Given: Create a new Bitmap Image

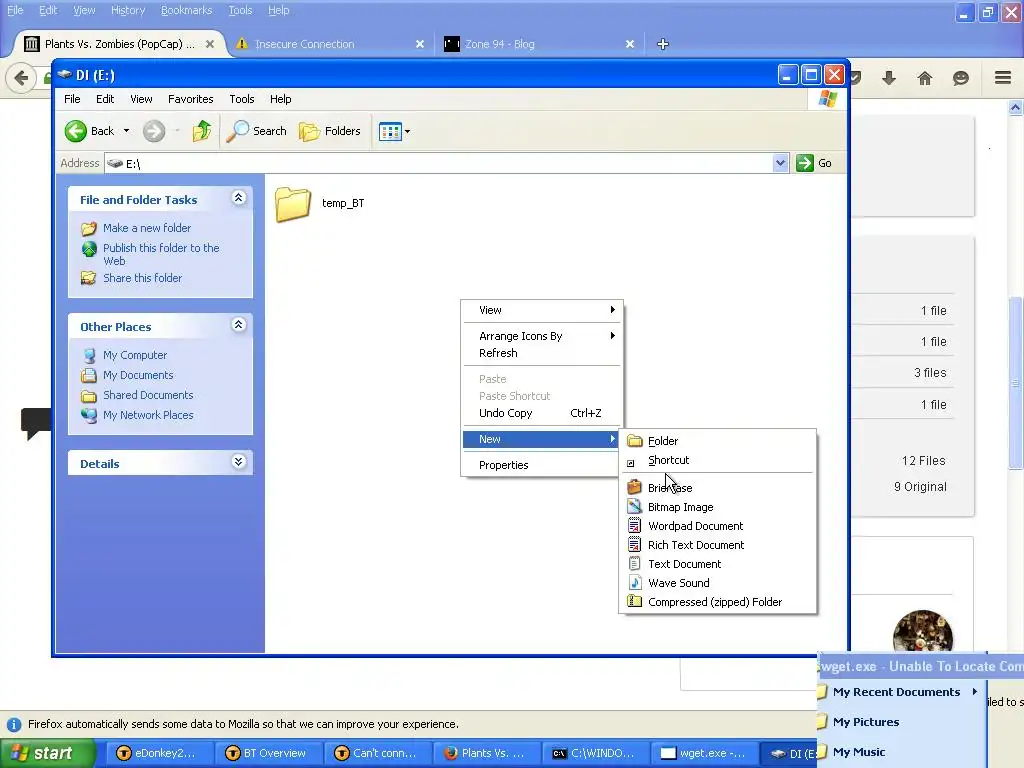Looking at the screenshot, I should pos(718,507).
